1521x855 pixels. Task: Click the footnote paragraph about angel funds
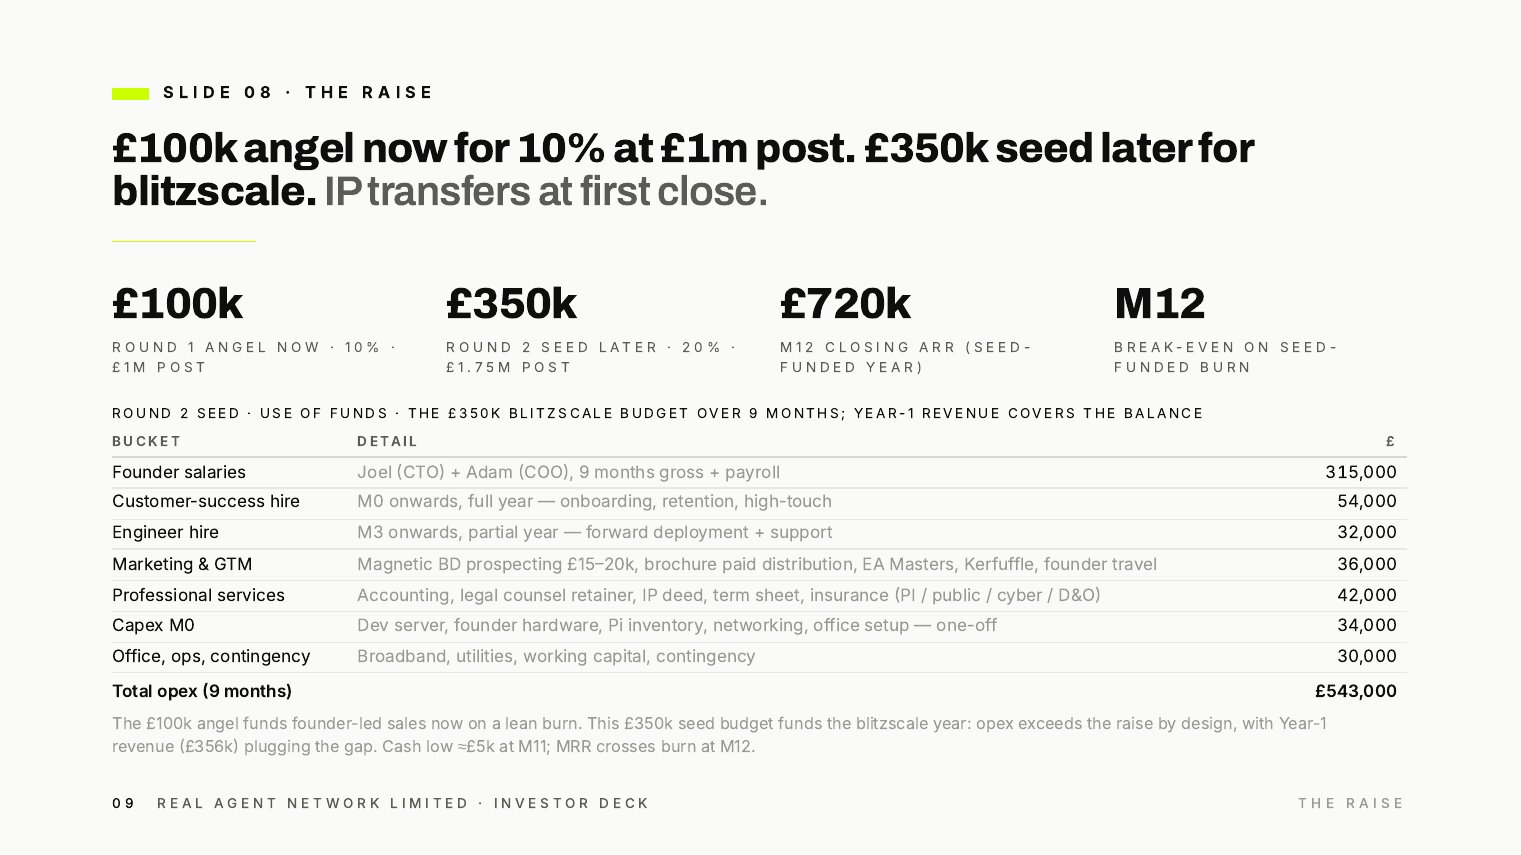tap(719, 735)
